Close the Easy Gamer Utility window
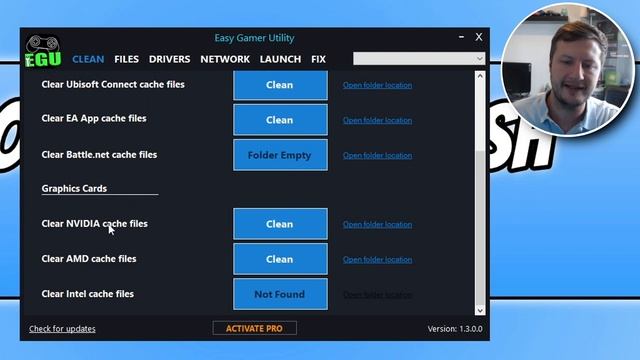 [479, 37]
